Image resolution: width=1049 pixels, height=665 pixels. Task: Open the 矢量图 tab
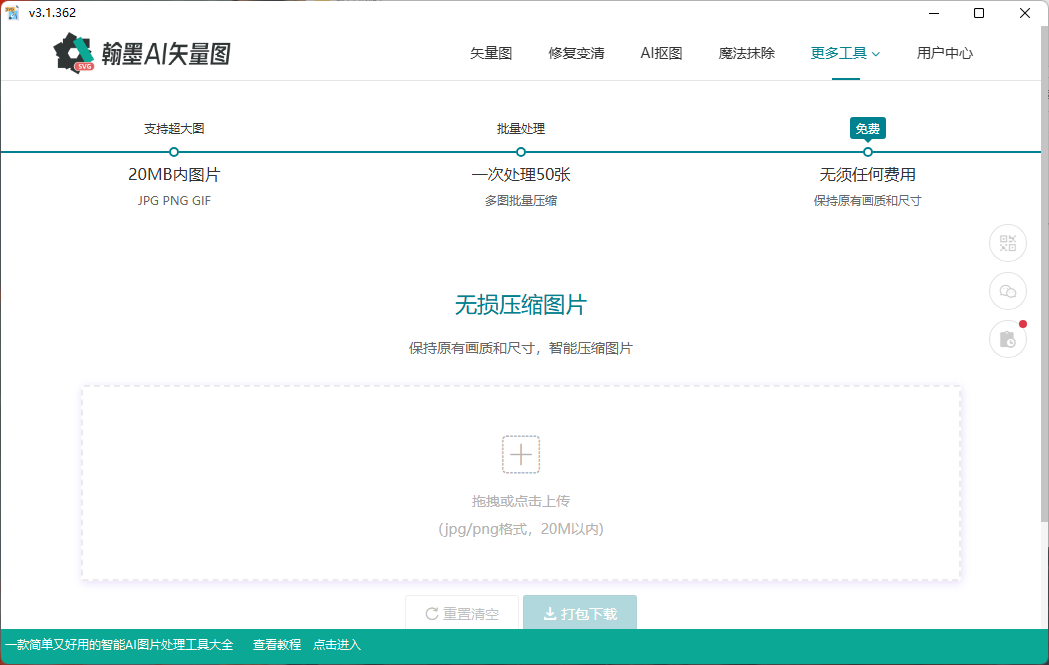pos(491,54)
